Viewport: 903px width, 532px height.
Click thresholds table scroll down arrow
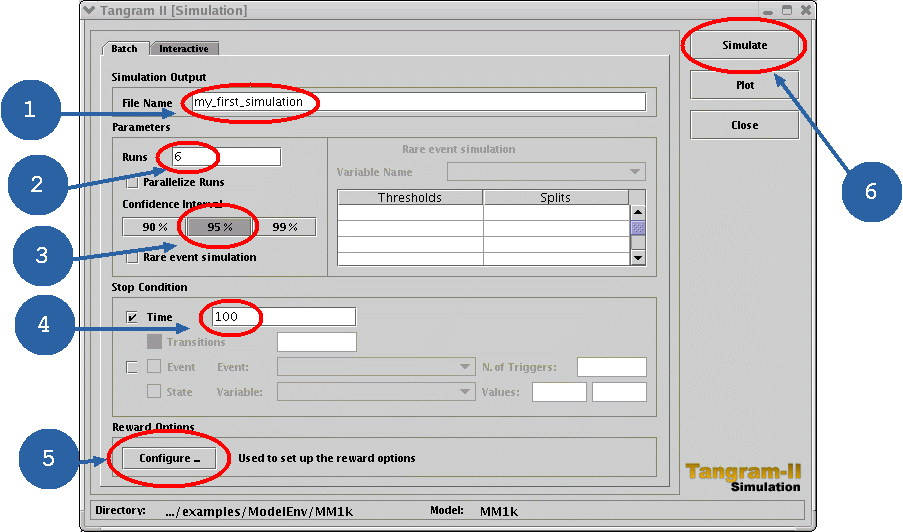coord(638,258)
